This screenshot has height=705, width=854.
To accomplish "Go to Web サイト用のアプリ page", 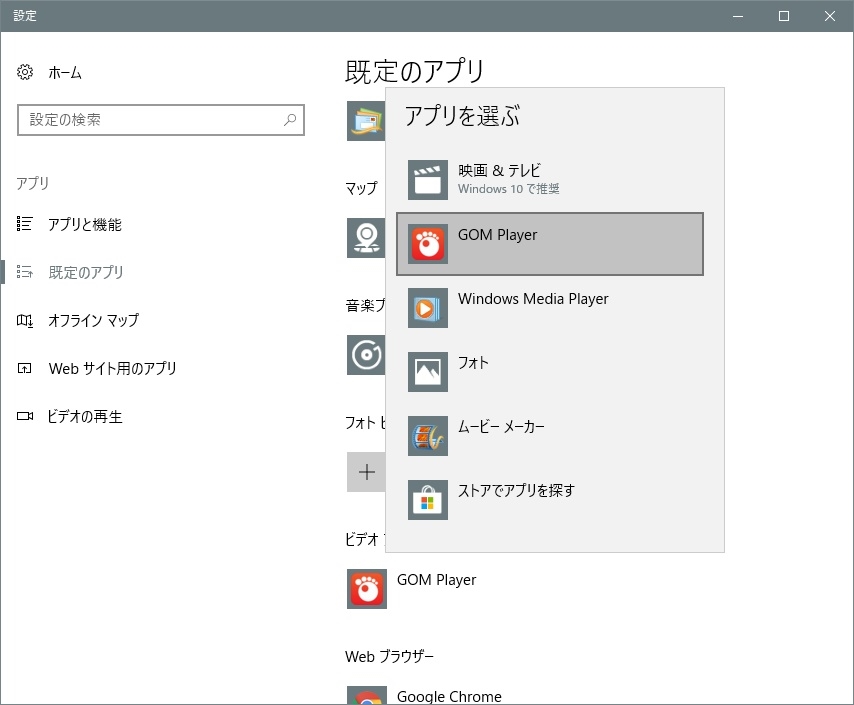I will coord(112,369).
